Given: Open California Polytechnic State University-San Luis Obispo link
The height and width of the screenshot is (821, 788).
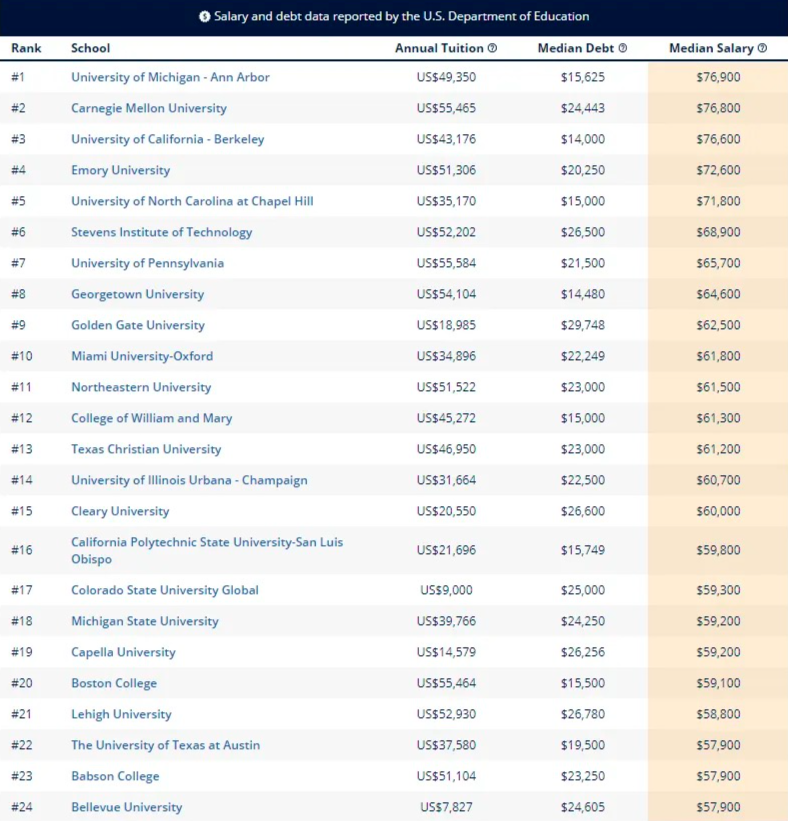Looking at the screenshot, I should (x=207, y=550).
